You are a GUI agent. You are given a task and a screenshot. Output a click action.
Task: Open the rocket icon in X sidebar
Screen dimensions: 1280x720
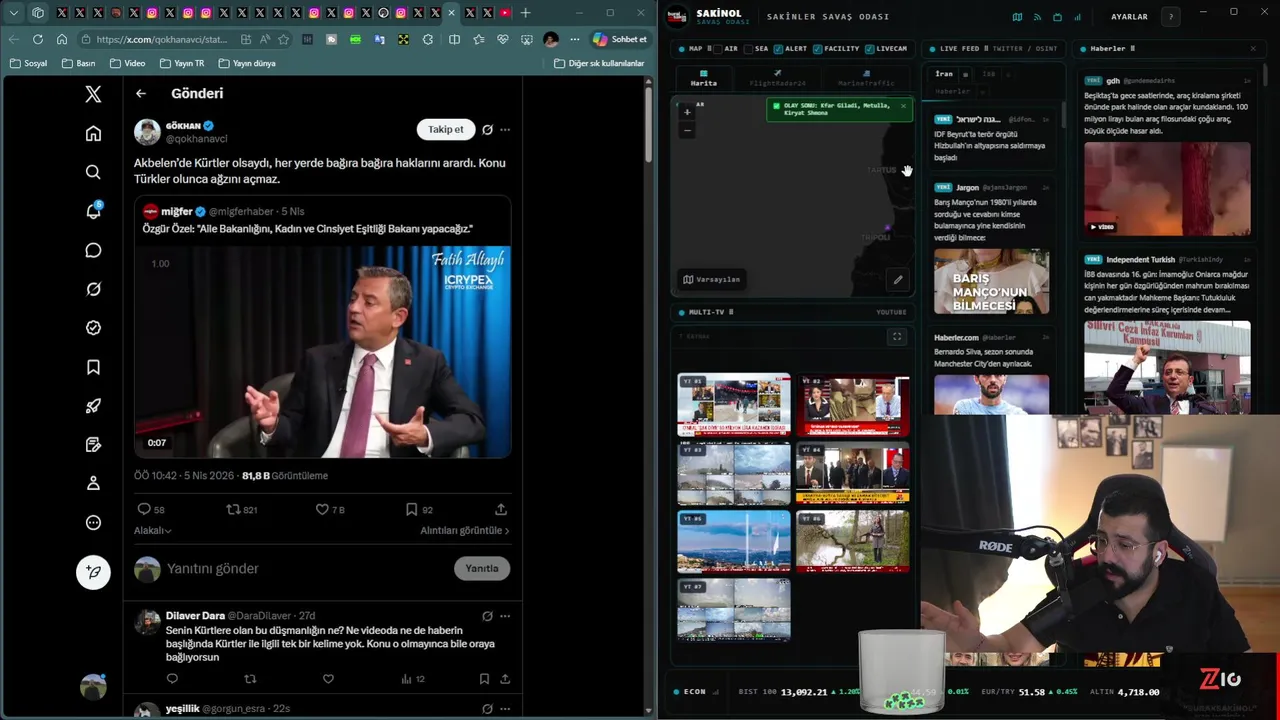93,406
